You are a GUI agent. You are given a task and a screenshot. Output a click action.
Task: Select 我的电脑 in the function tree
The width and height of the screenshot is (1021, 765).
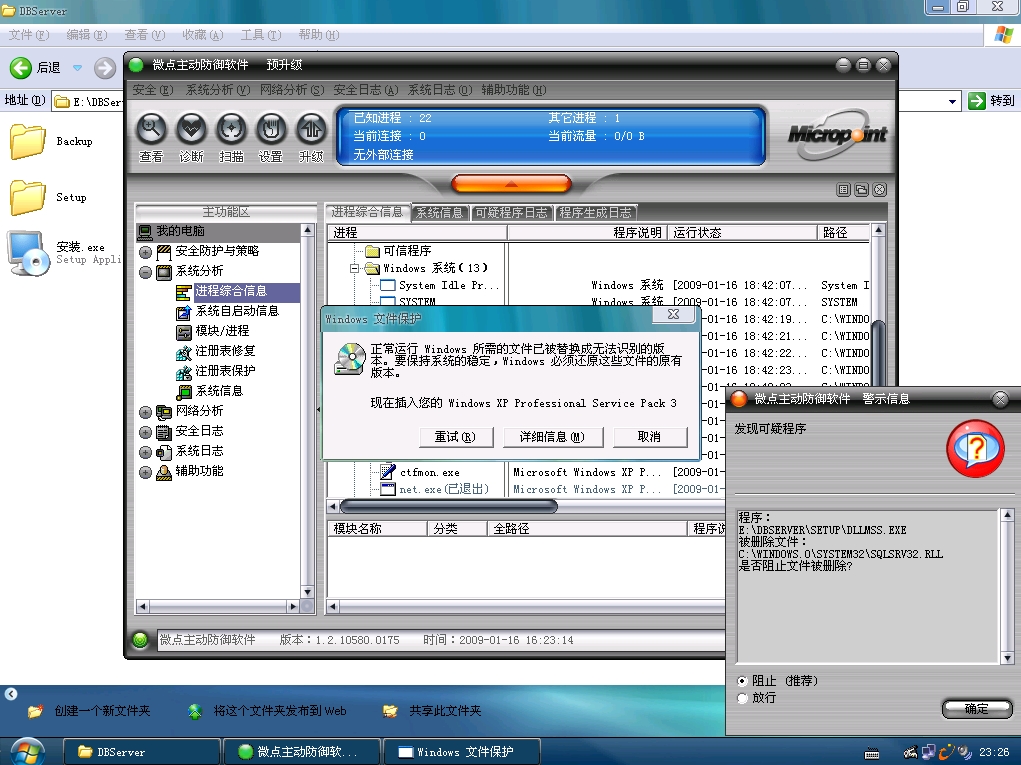(x=180, y=231)
